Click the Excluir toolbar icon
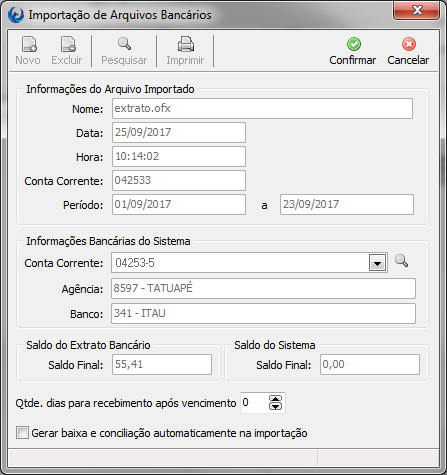 click(68, 44)
